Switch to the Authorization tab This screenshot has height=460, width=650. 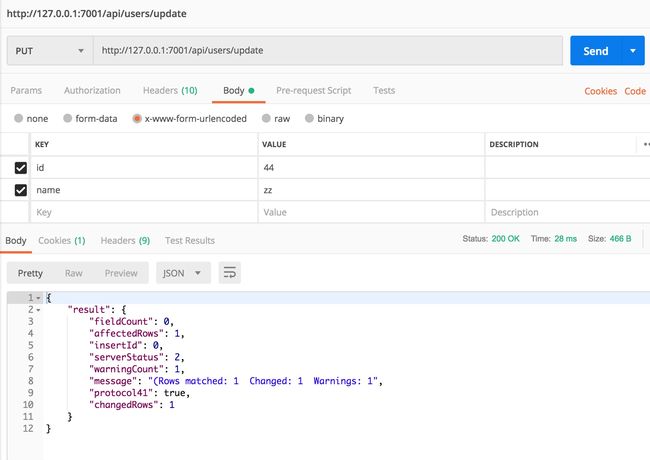coord(92,90)
